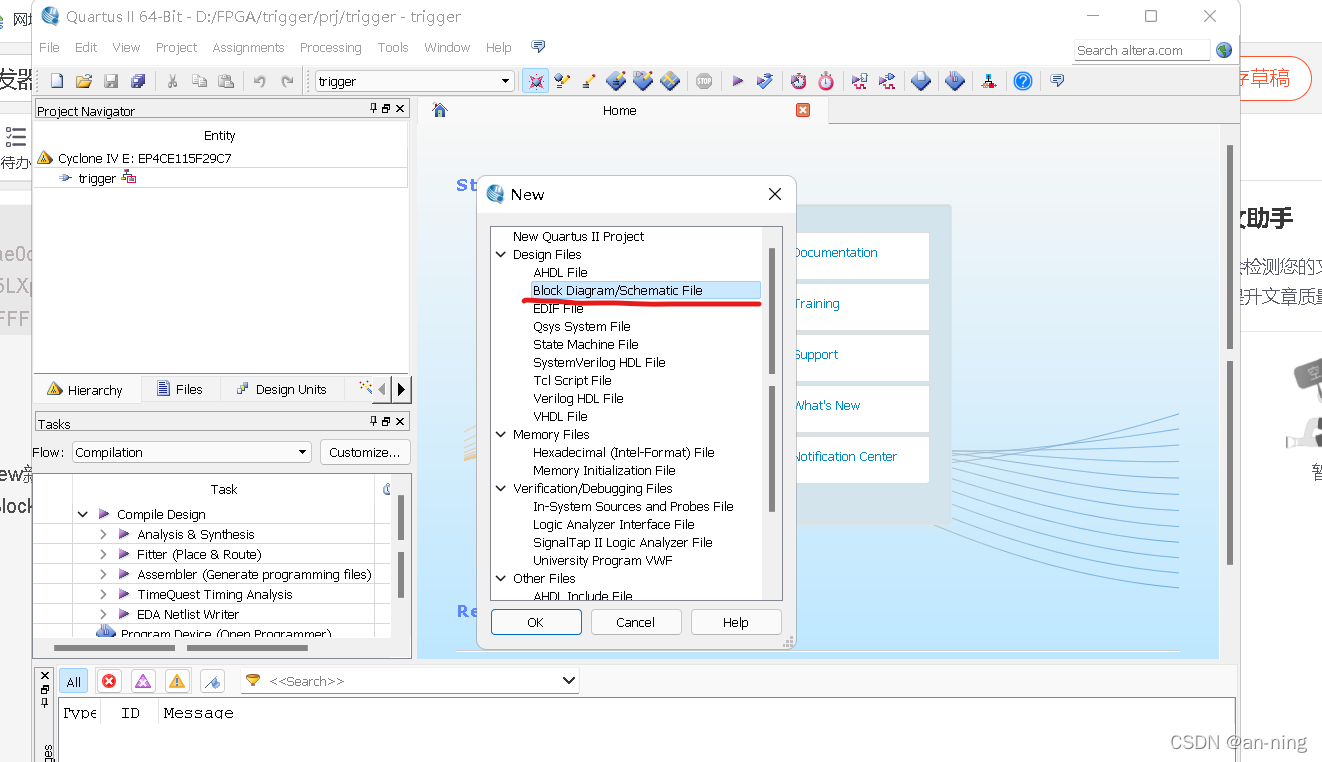Close the Tasks panel
This screenshot has width=1322, height=762.
click(400, 421)
